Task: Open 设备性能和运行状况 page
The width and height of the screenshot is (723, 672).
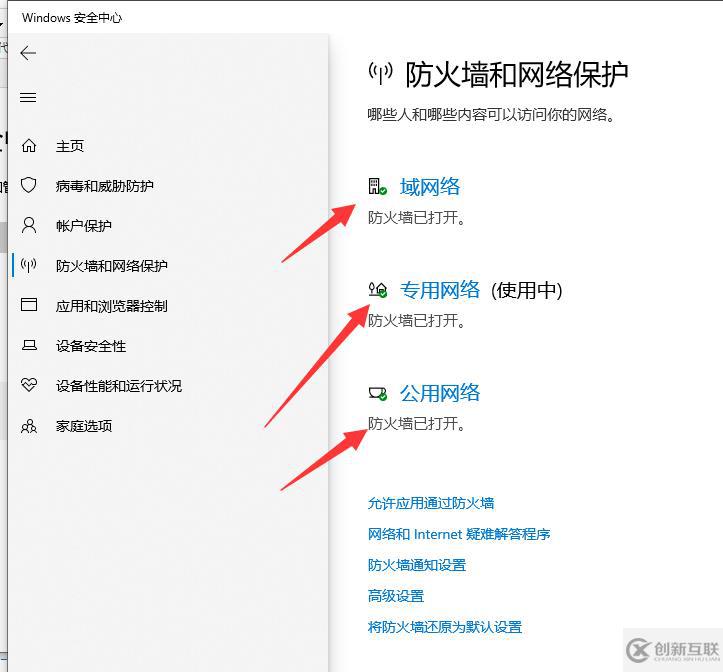Action: click(119, 386)
